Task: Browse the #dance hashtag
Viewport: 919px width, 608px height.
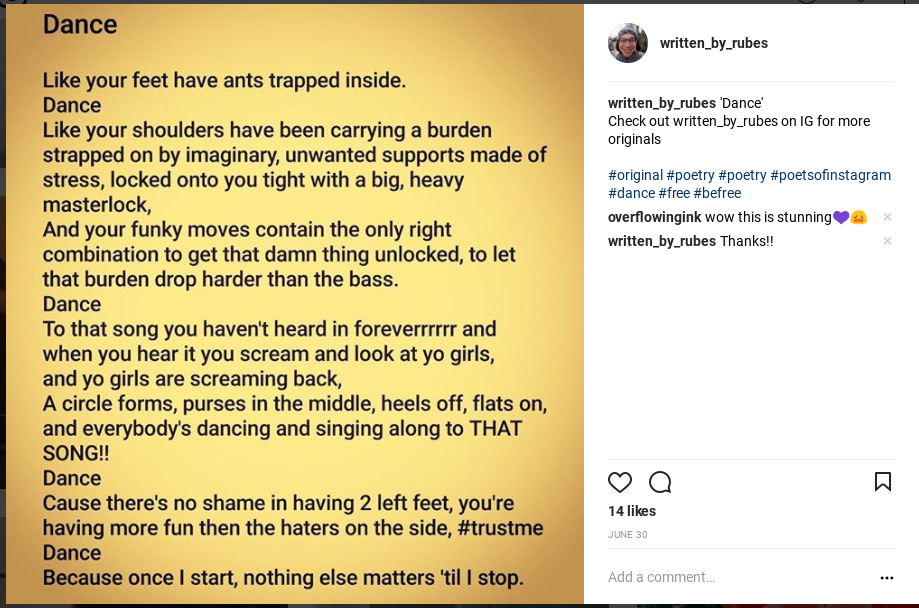Action: point(631,193)
